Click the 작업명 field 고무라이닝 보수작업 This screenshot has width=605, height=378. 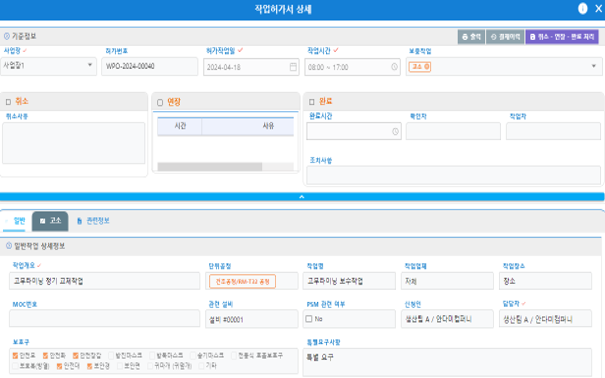click(349, 281)
